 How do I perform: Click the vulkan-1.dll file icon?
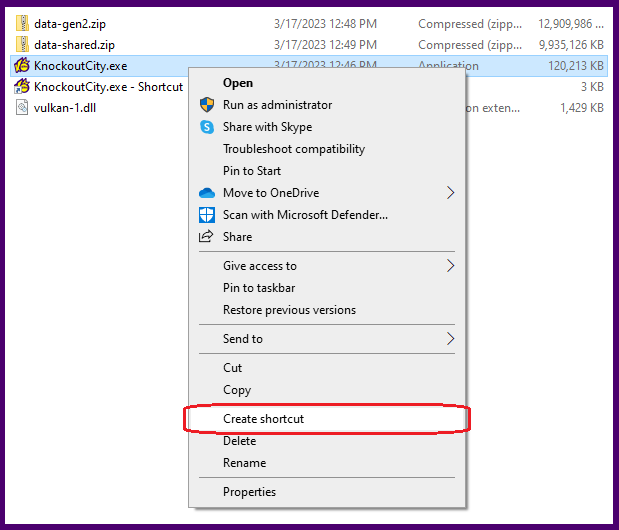coord(25,107)
